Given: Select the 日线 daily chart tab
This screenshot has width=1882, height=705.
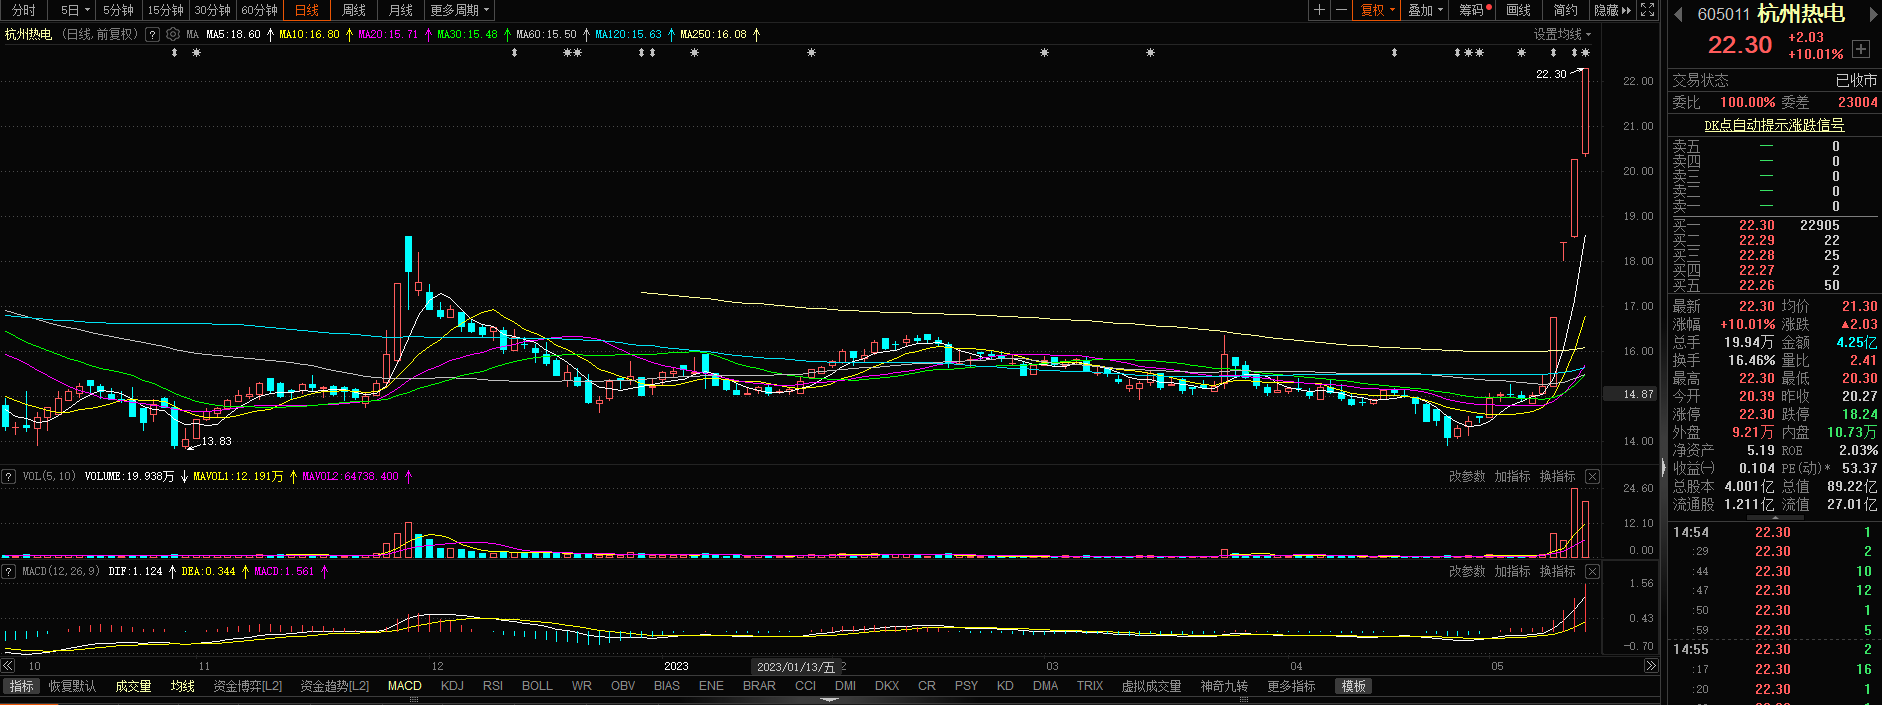Looking at the screenshot, I should coord(307,10).
